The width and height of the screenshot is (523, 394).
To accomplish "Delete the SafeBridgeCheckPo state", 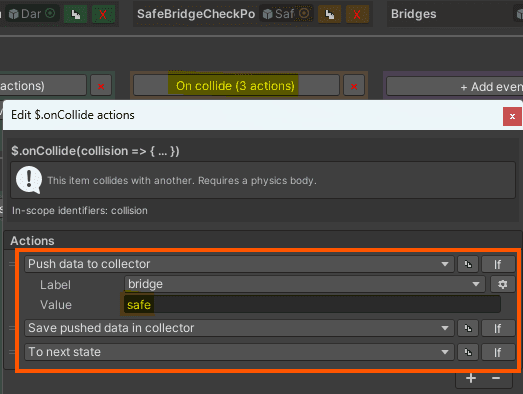I will point(357,14).
